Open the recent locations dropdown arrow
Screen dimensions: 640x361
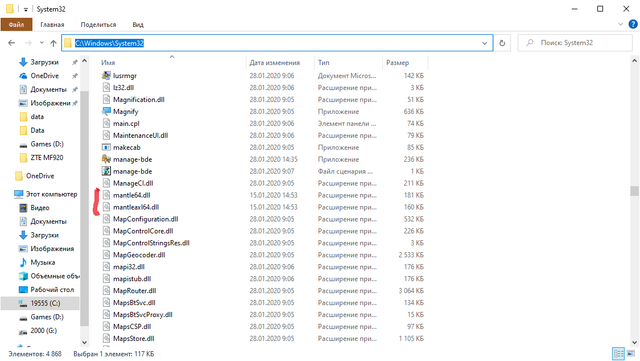(41, 43)
